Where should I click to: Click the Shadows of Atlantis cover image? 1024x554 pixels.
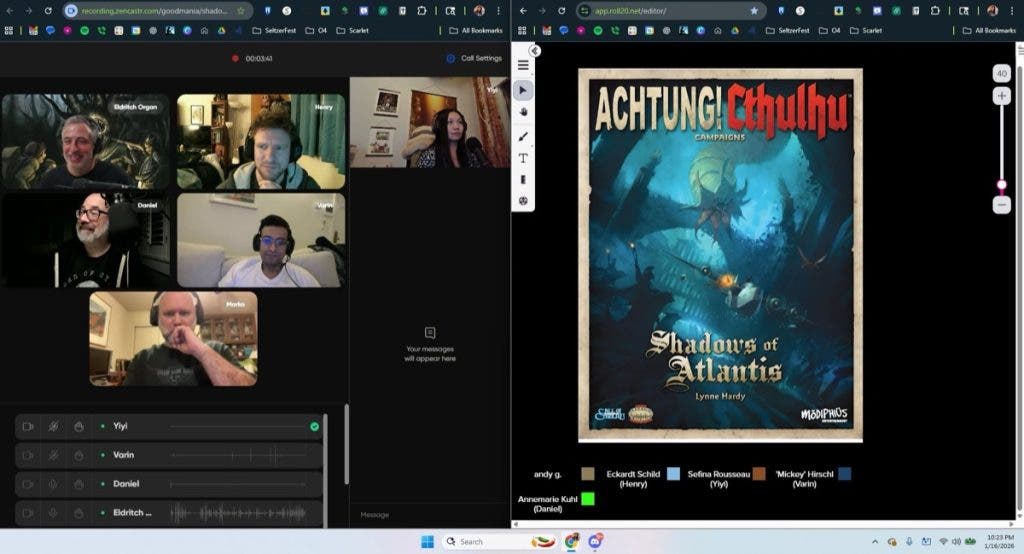coord(720,255)
